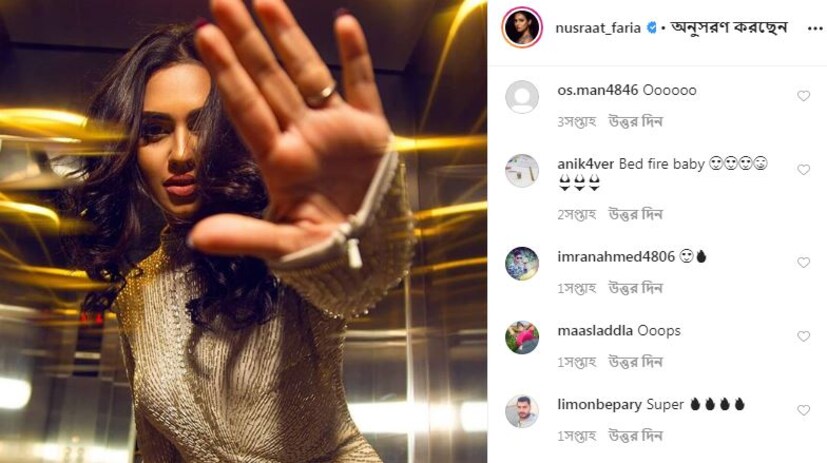The image size is (827, 463).
Task: Like anik4ver's comment with heart icon
Action: tap(803, 169)
